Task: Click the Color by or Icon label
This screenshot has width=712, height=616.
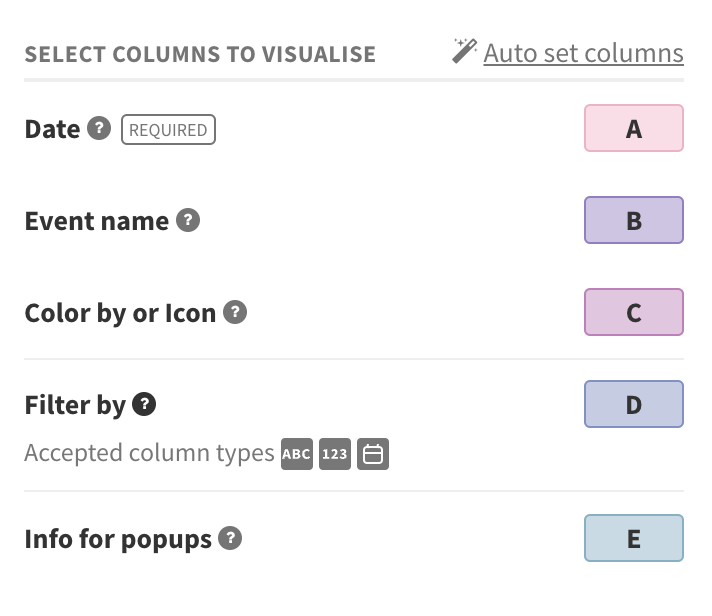Action: tap(120, 313)
